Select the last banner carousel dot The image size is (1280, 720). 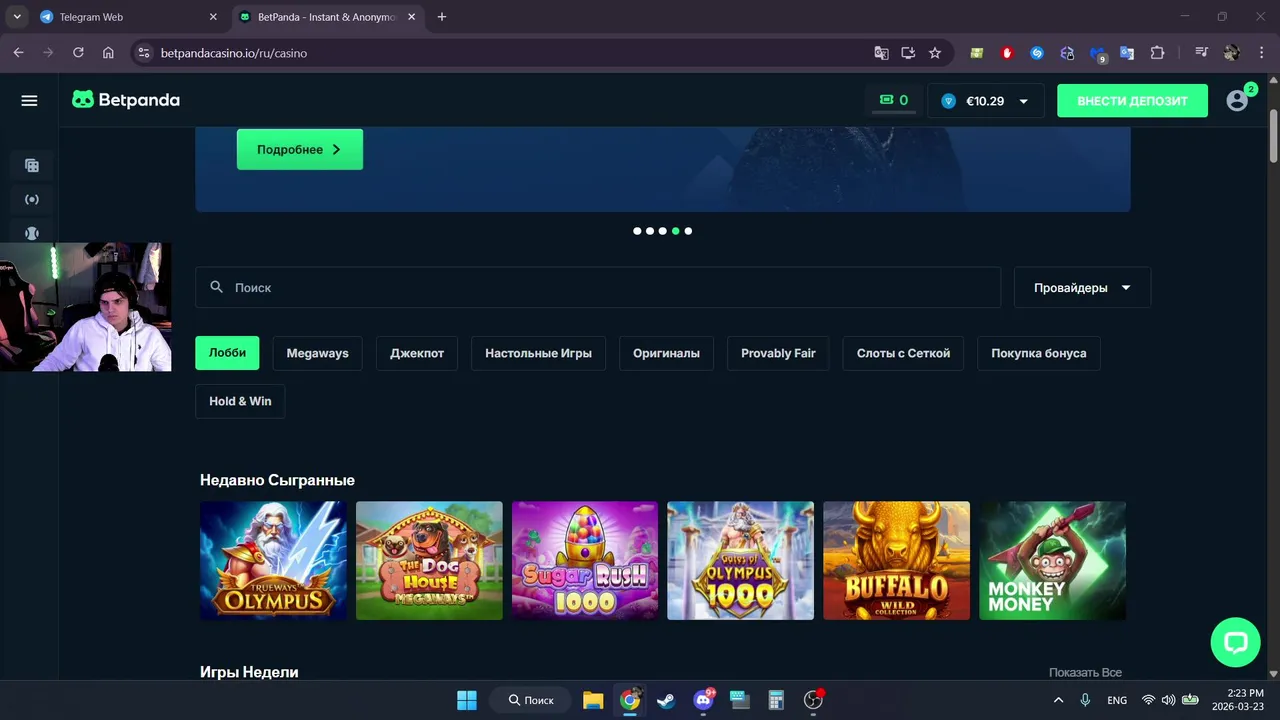688,231
